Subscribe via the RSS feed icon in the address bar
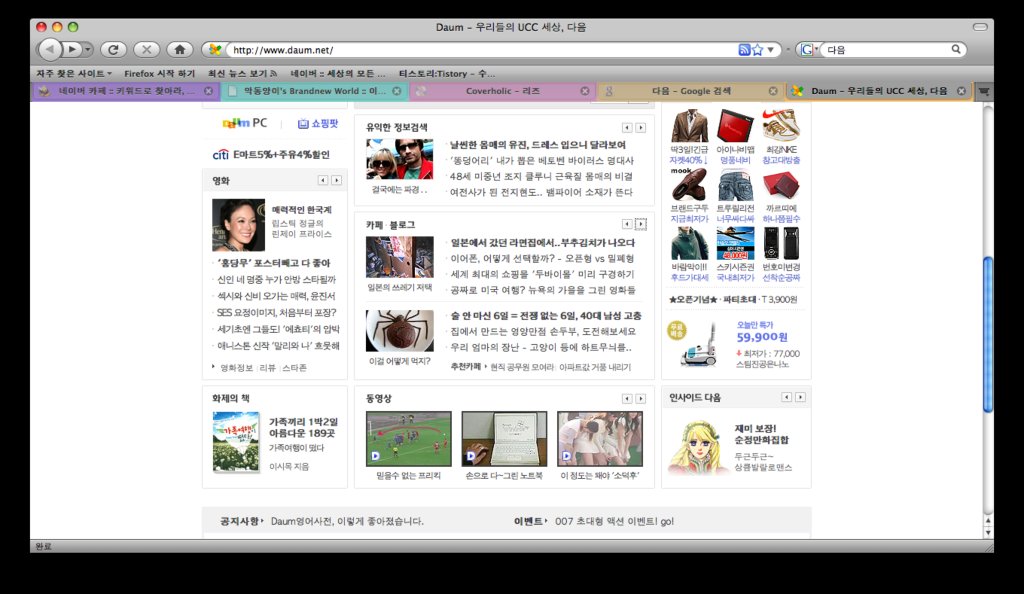 pyautogui.click(x=744, y=50)
